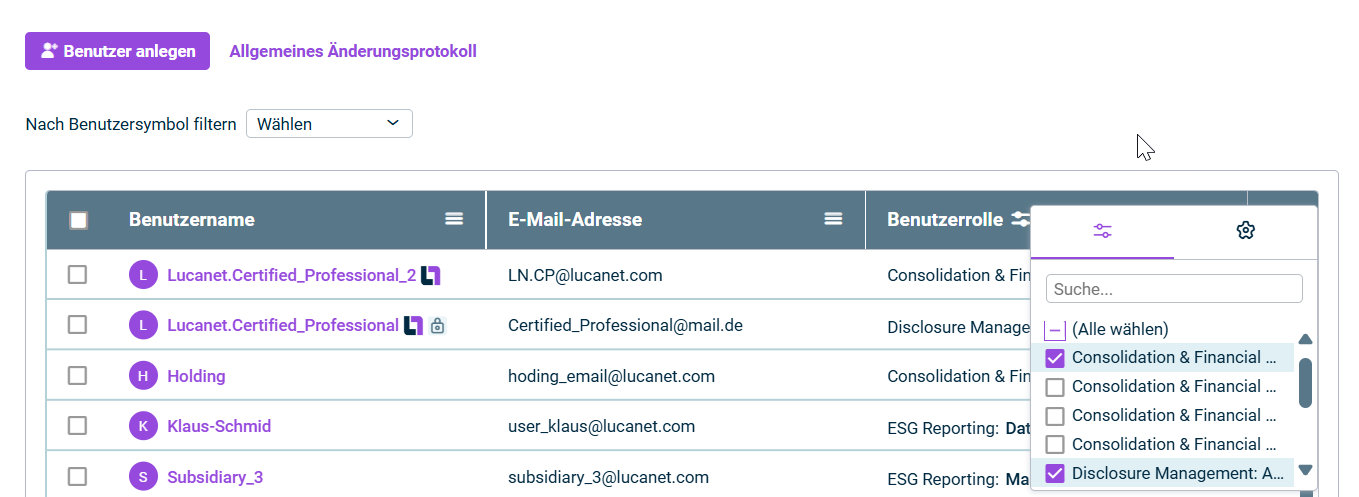1359x497 pixels.
Task: Open the Benutzername column menu icon
Action: click(x=454, y=219)
